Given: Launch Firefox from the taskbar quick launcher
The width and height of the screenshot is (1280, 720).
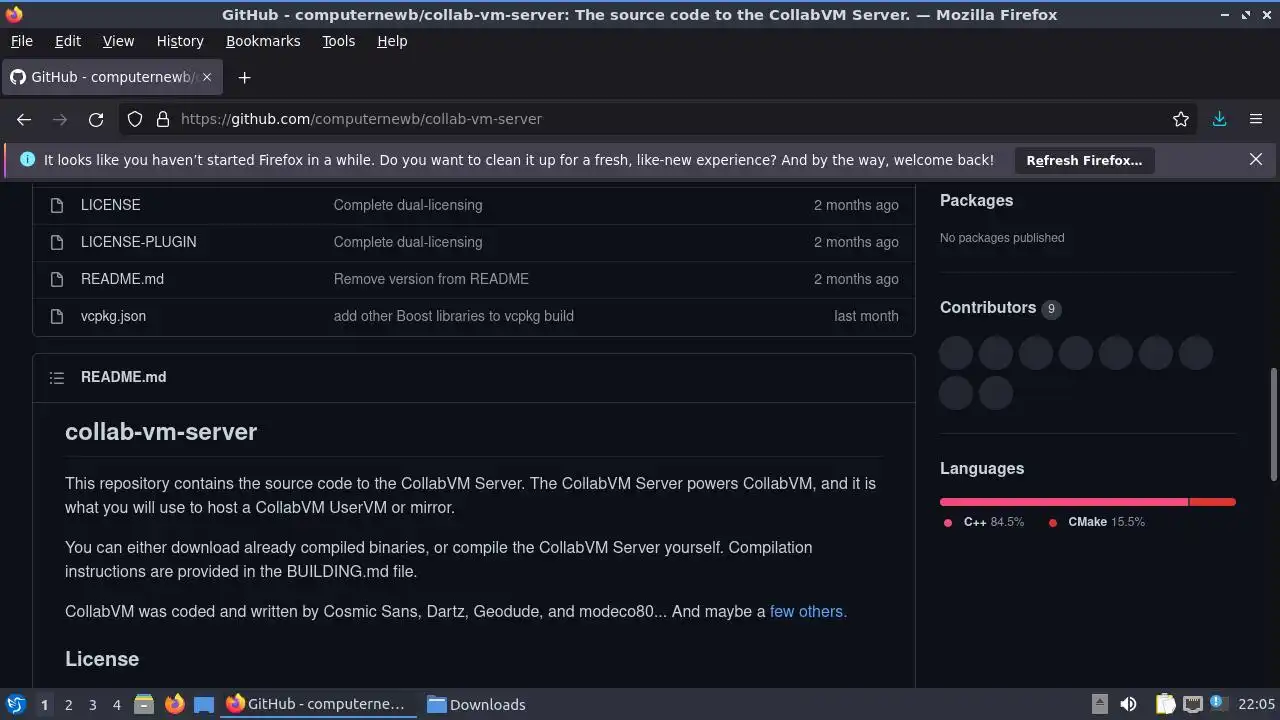Looking at the screenshot, I should coord(174,704).
